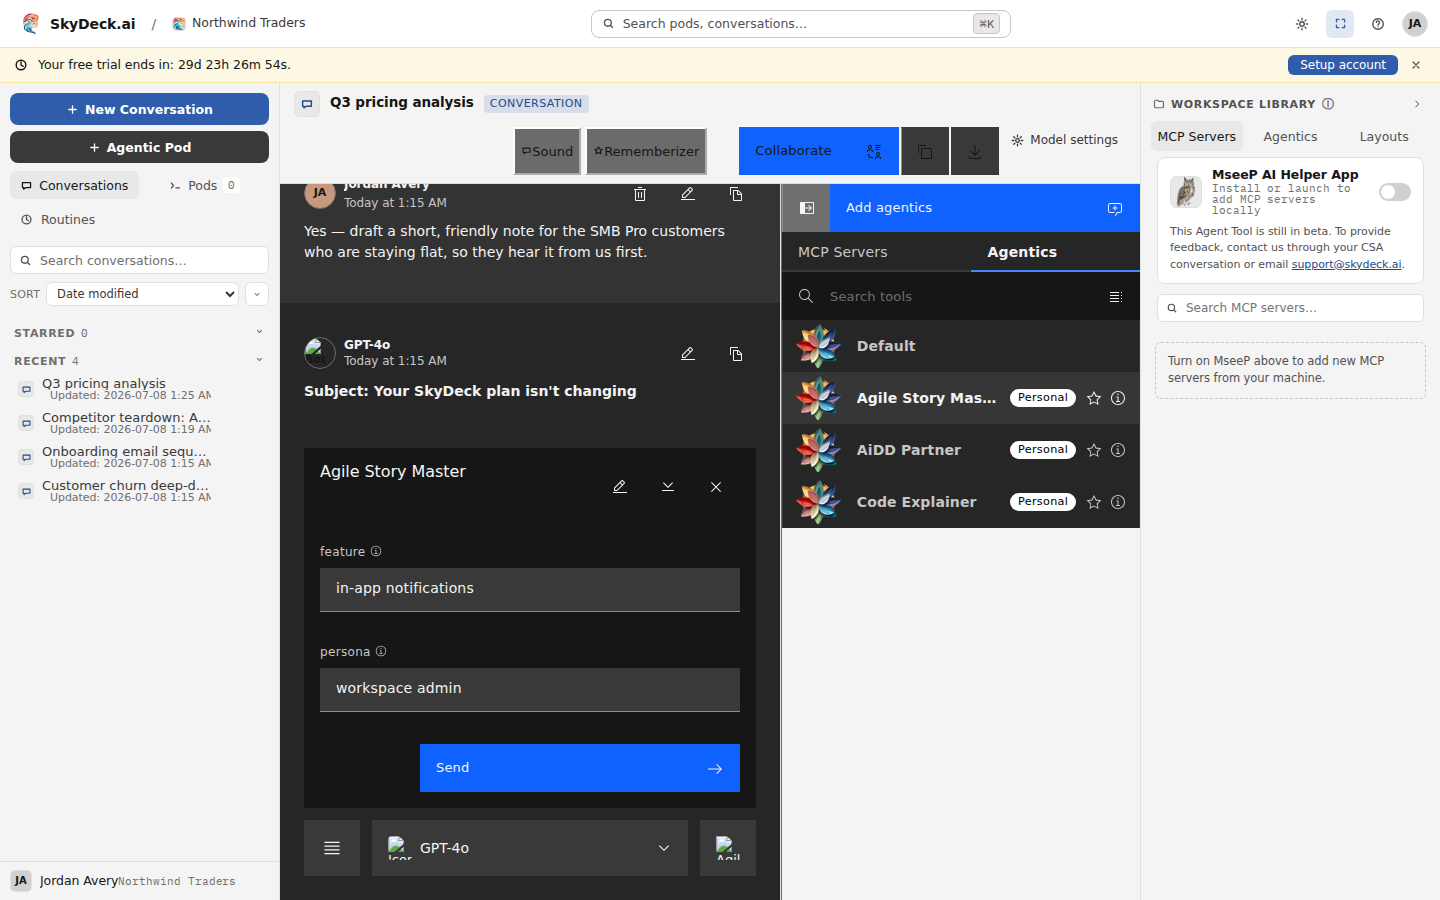Open tools list view icon beside search

point(1116,297)
